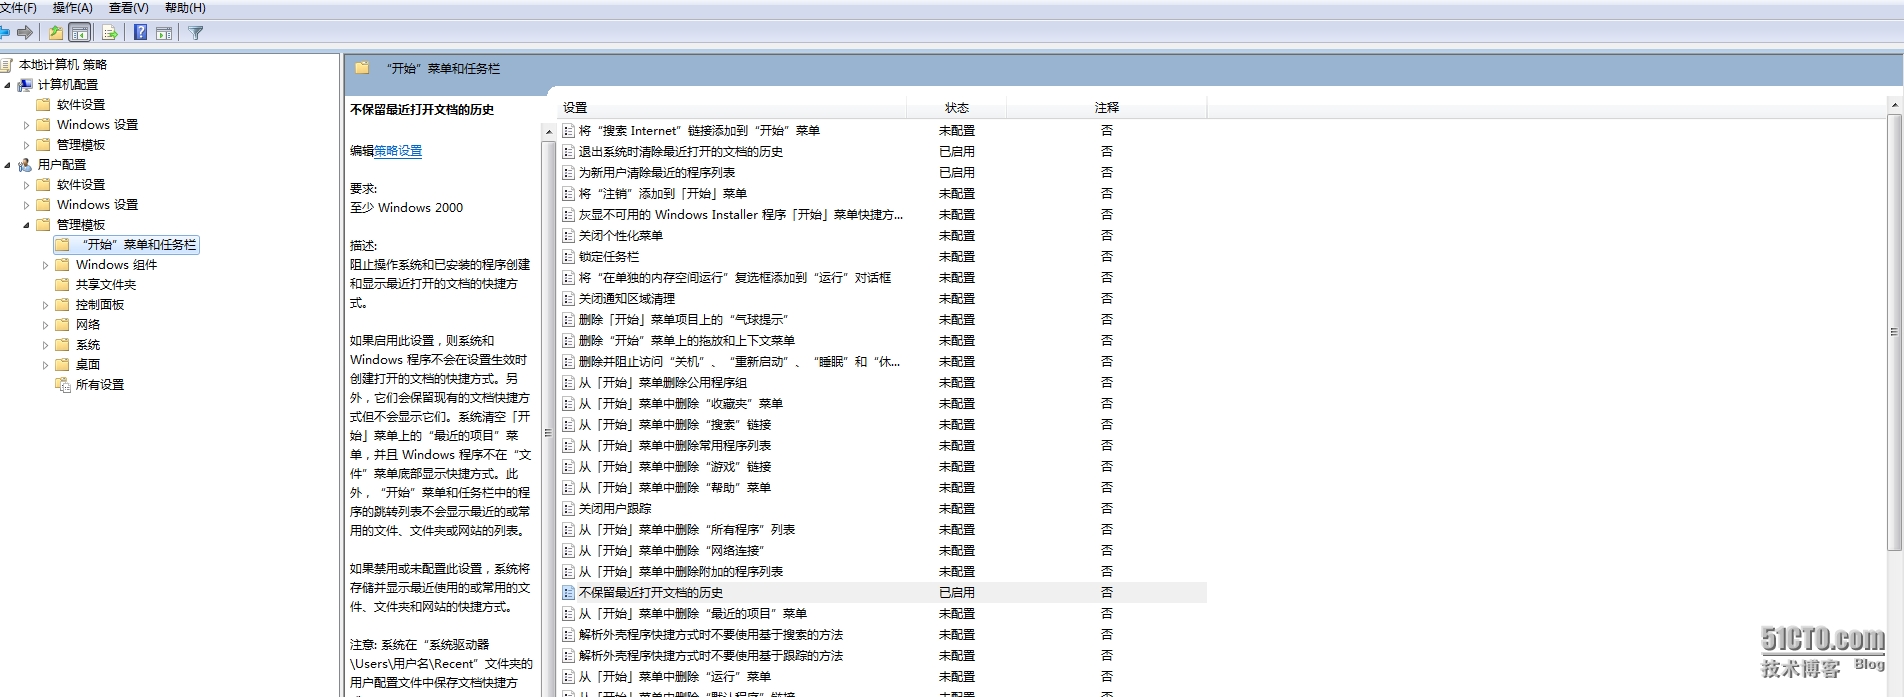This screenshot has width=1904, height=697.
Task: Select row 解析外壳程序快捷方式时不要使用基于搜索的方法
Action: (882, 635)
